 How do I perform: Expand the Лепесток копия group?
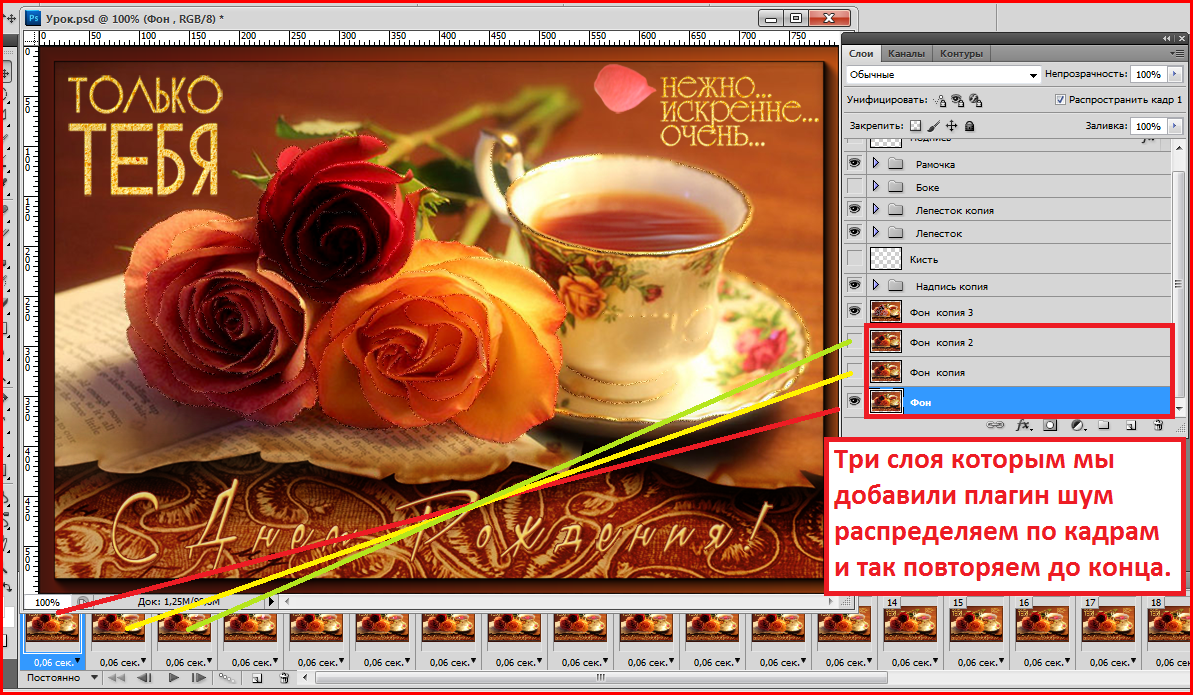876,209
